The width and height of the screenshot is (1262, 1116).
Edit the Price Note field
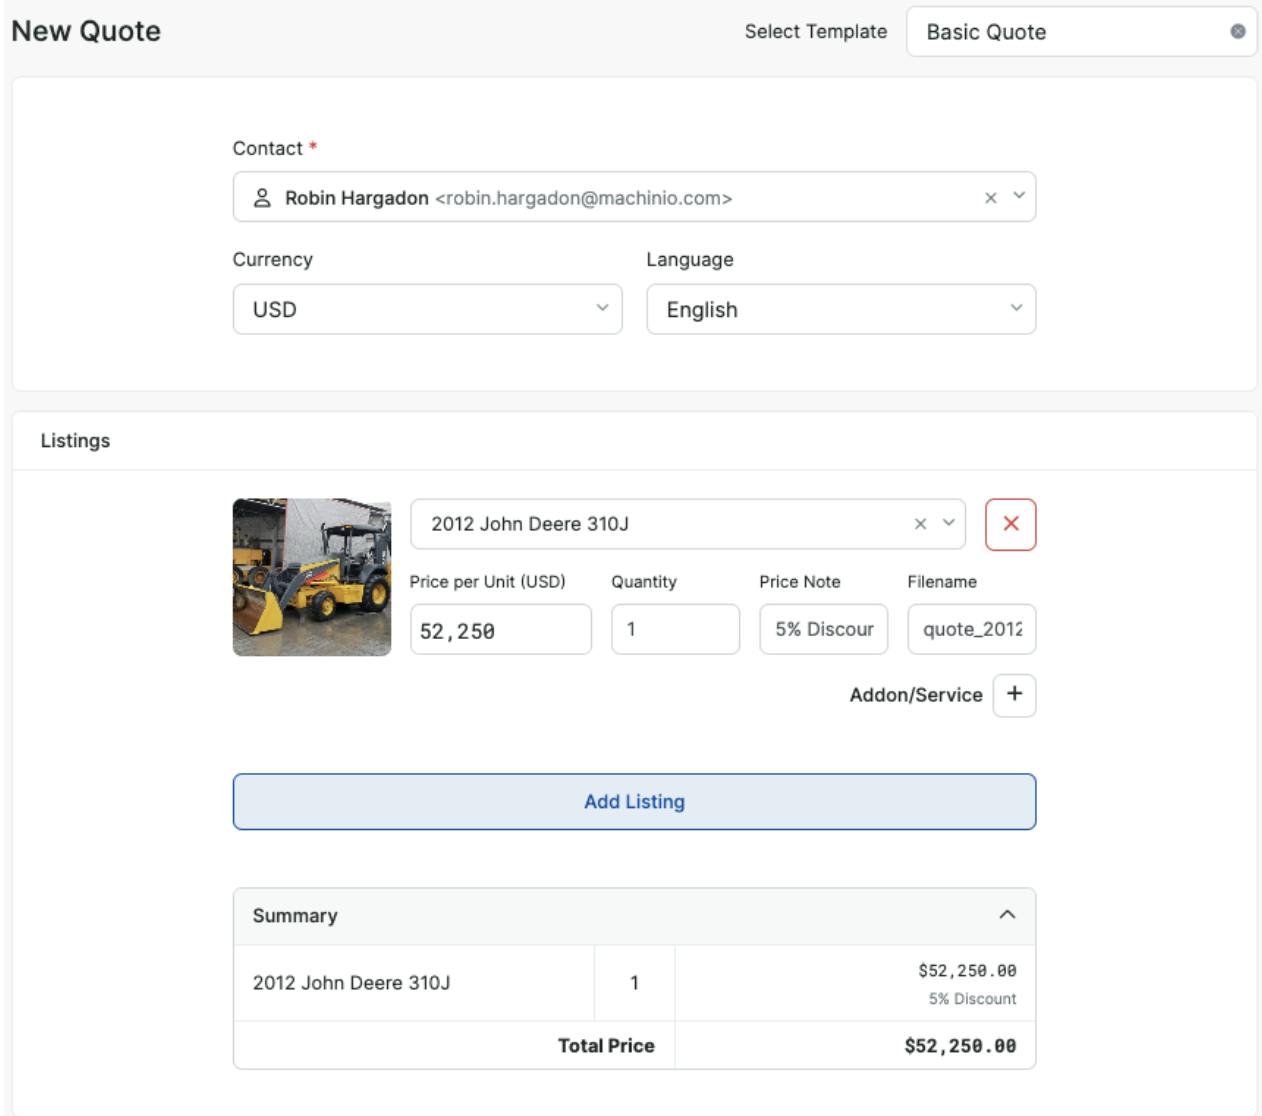point(823,630)
